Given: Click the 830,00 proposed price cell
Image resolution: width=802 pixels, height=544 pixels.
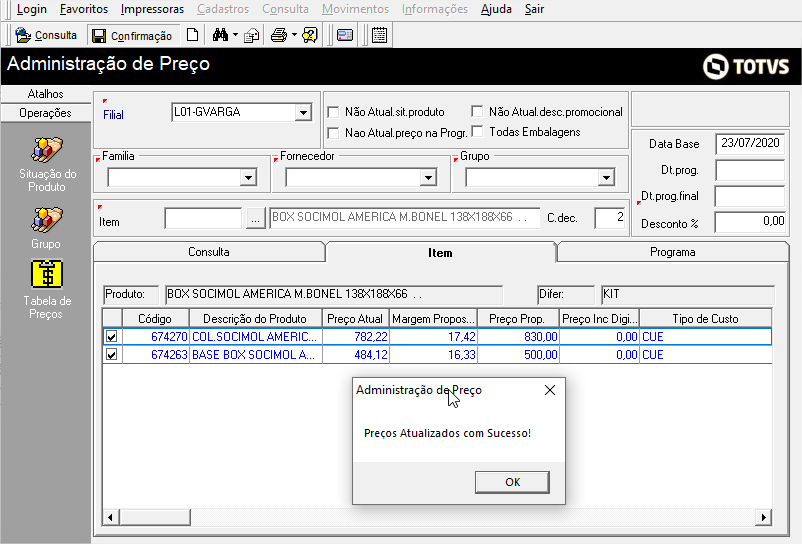Looking at the screenshot, I should [518, 337].
